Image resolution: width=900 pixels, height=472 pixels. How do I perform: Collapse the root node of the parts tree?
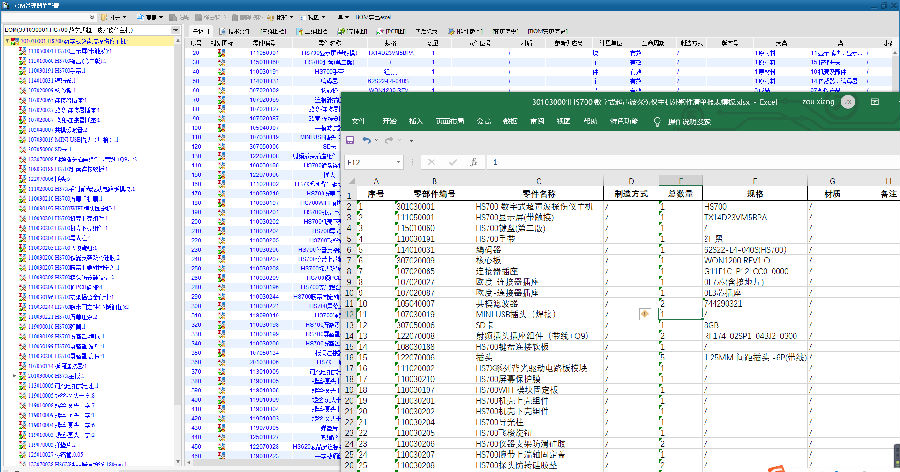[5, 41]
